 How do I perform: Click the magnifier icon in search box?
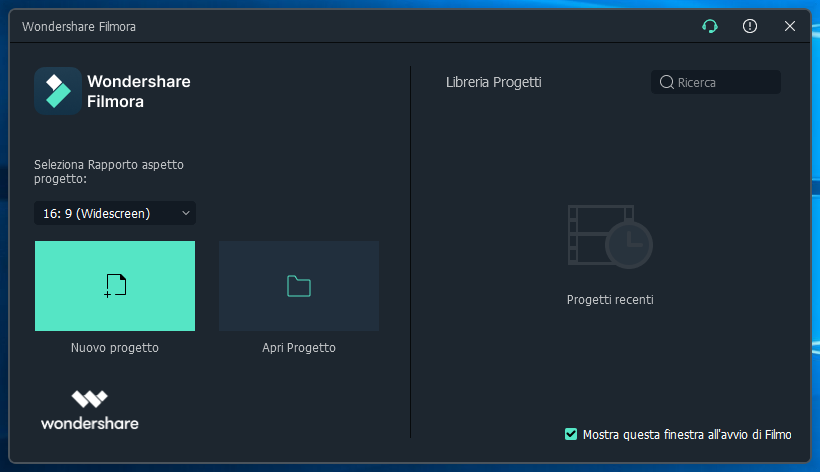coord(666,82)
